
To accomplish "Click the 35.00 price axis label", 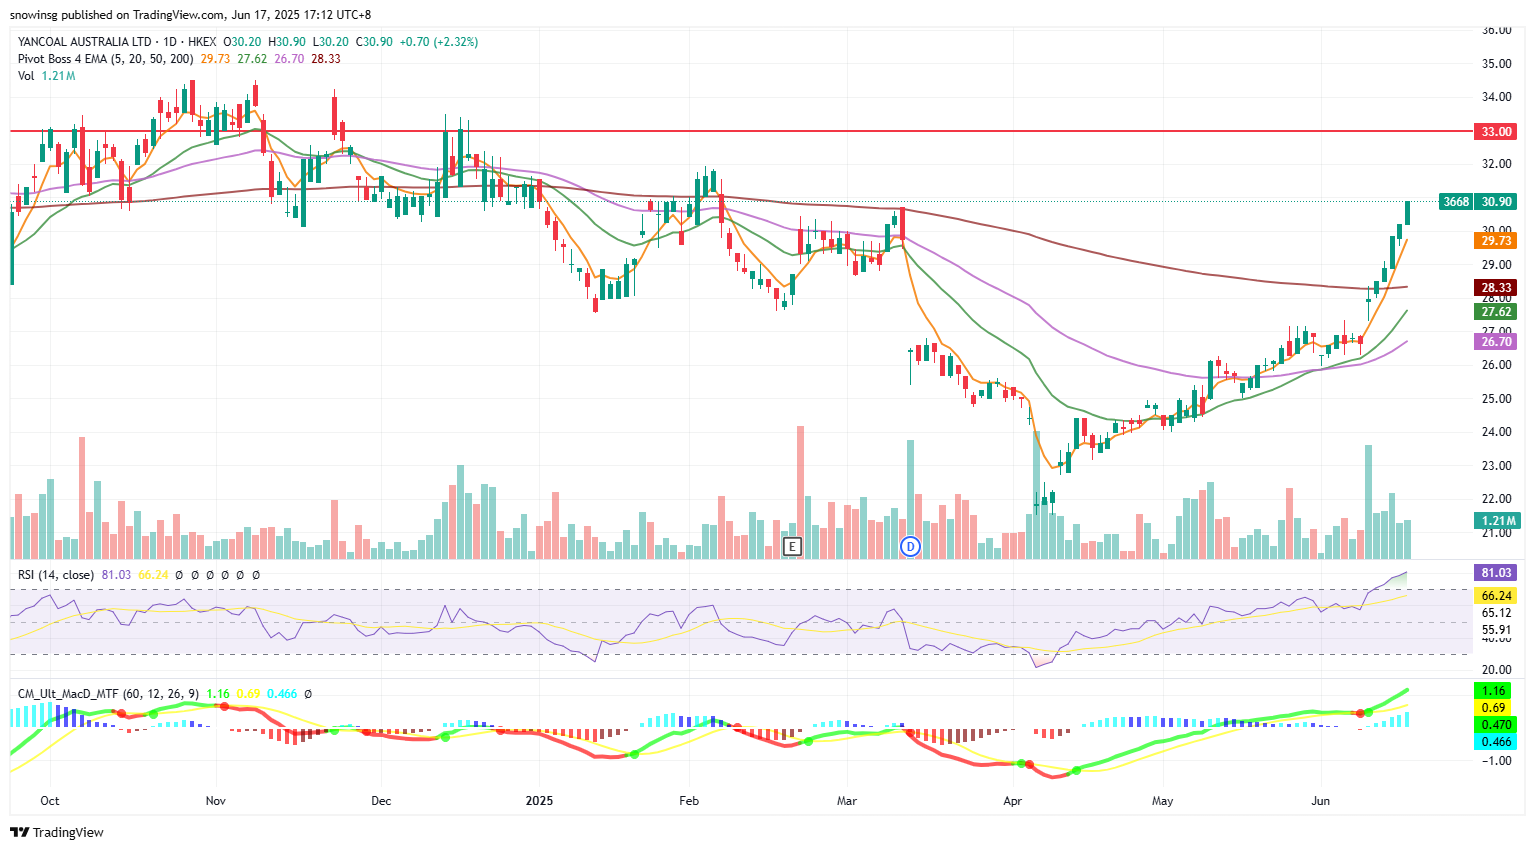I will (1496, 64).
